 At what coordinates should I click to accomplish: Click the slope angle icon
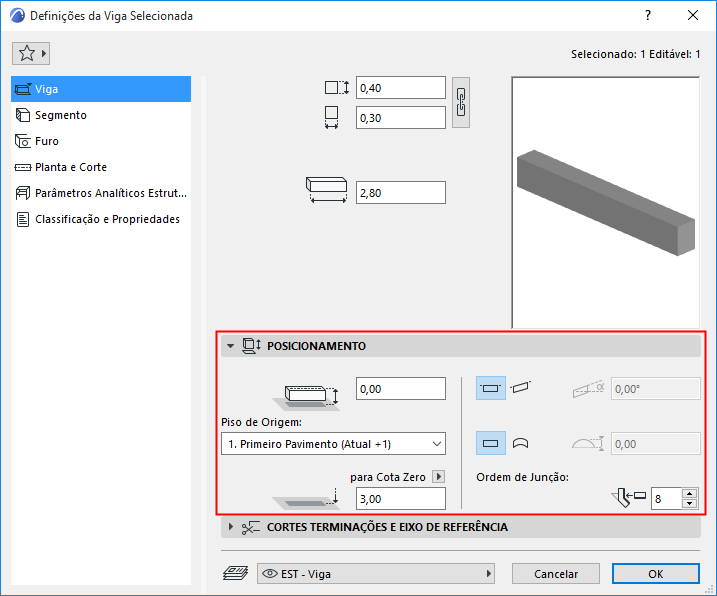tap(589, 389)
